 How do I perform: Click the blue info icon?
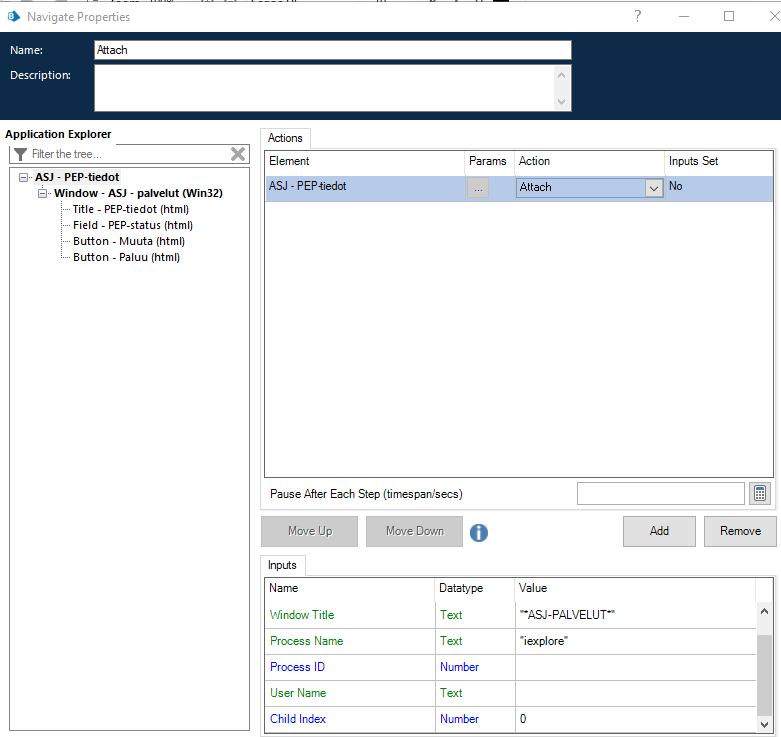coord(479,532)
